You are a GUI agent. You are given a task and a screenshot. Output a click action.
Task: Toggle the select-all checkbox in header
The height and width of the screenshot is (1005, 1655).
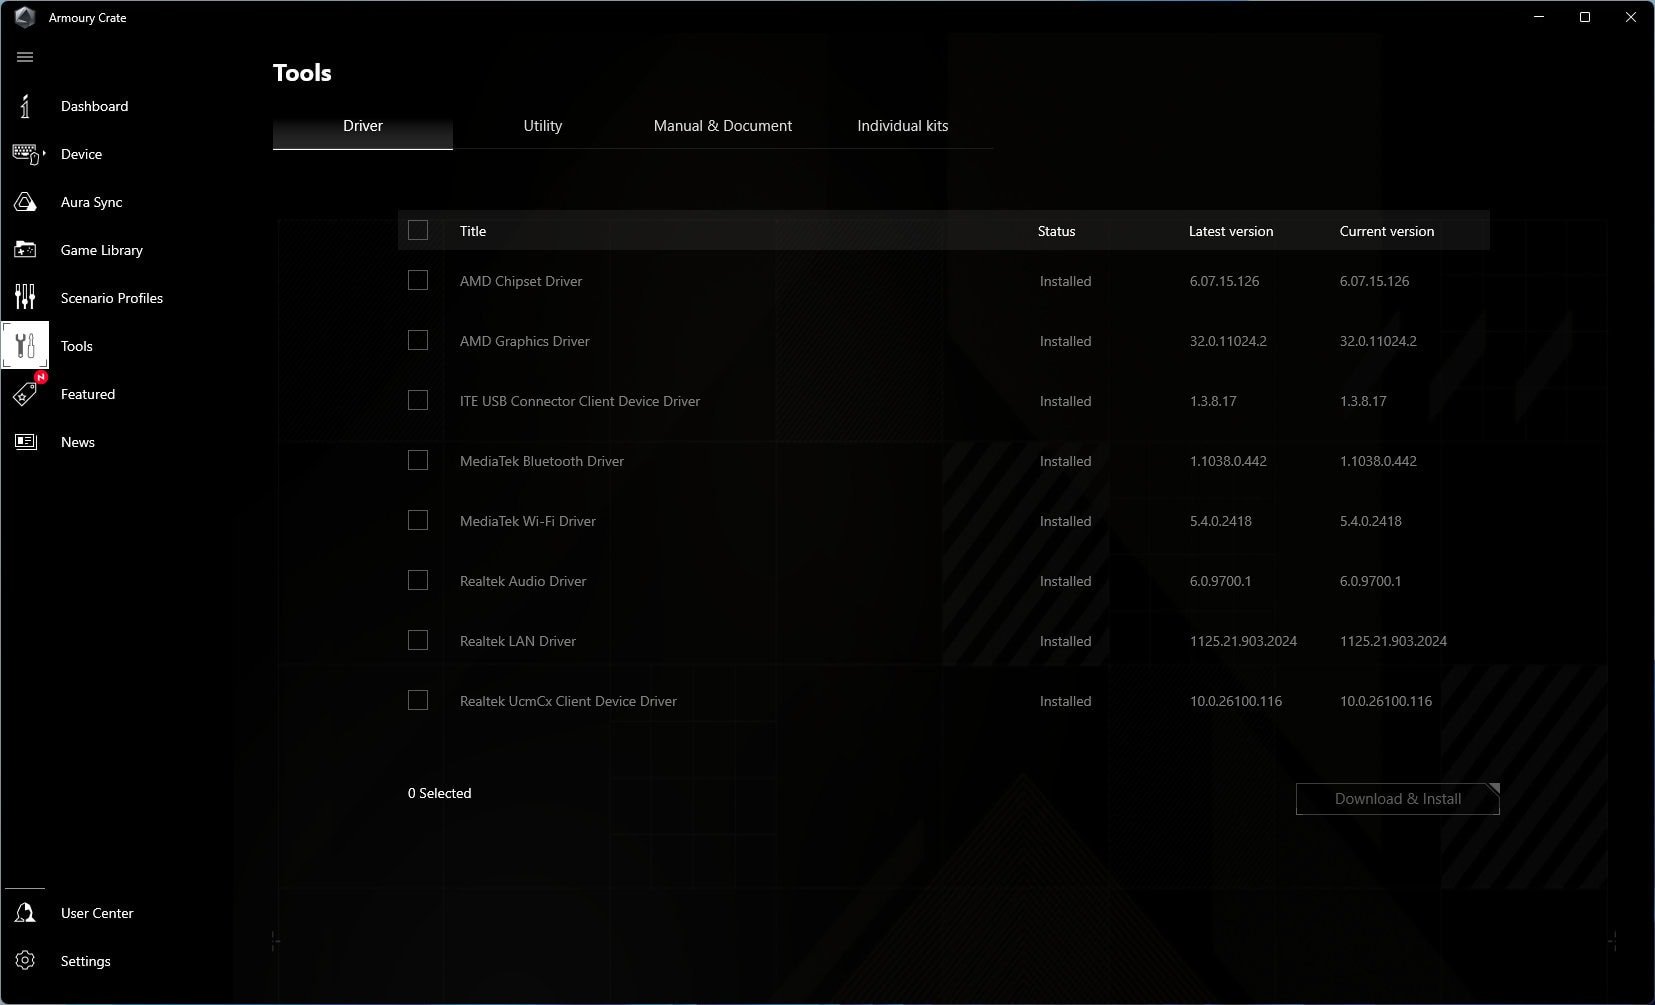pos(418,230)
